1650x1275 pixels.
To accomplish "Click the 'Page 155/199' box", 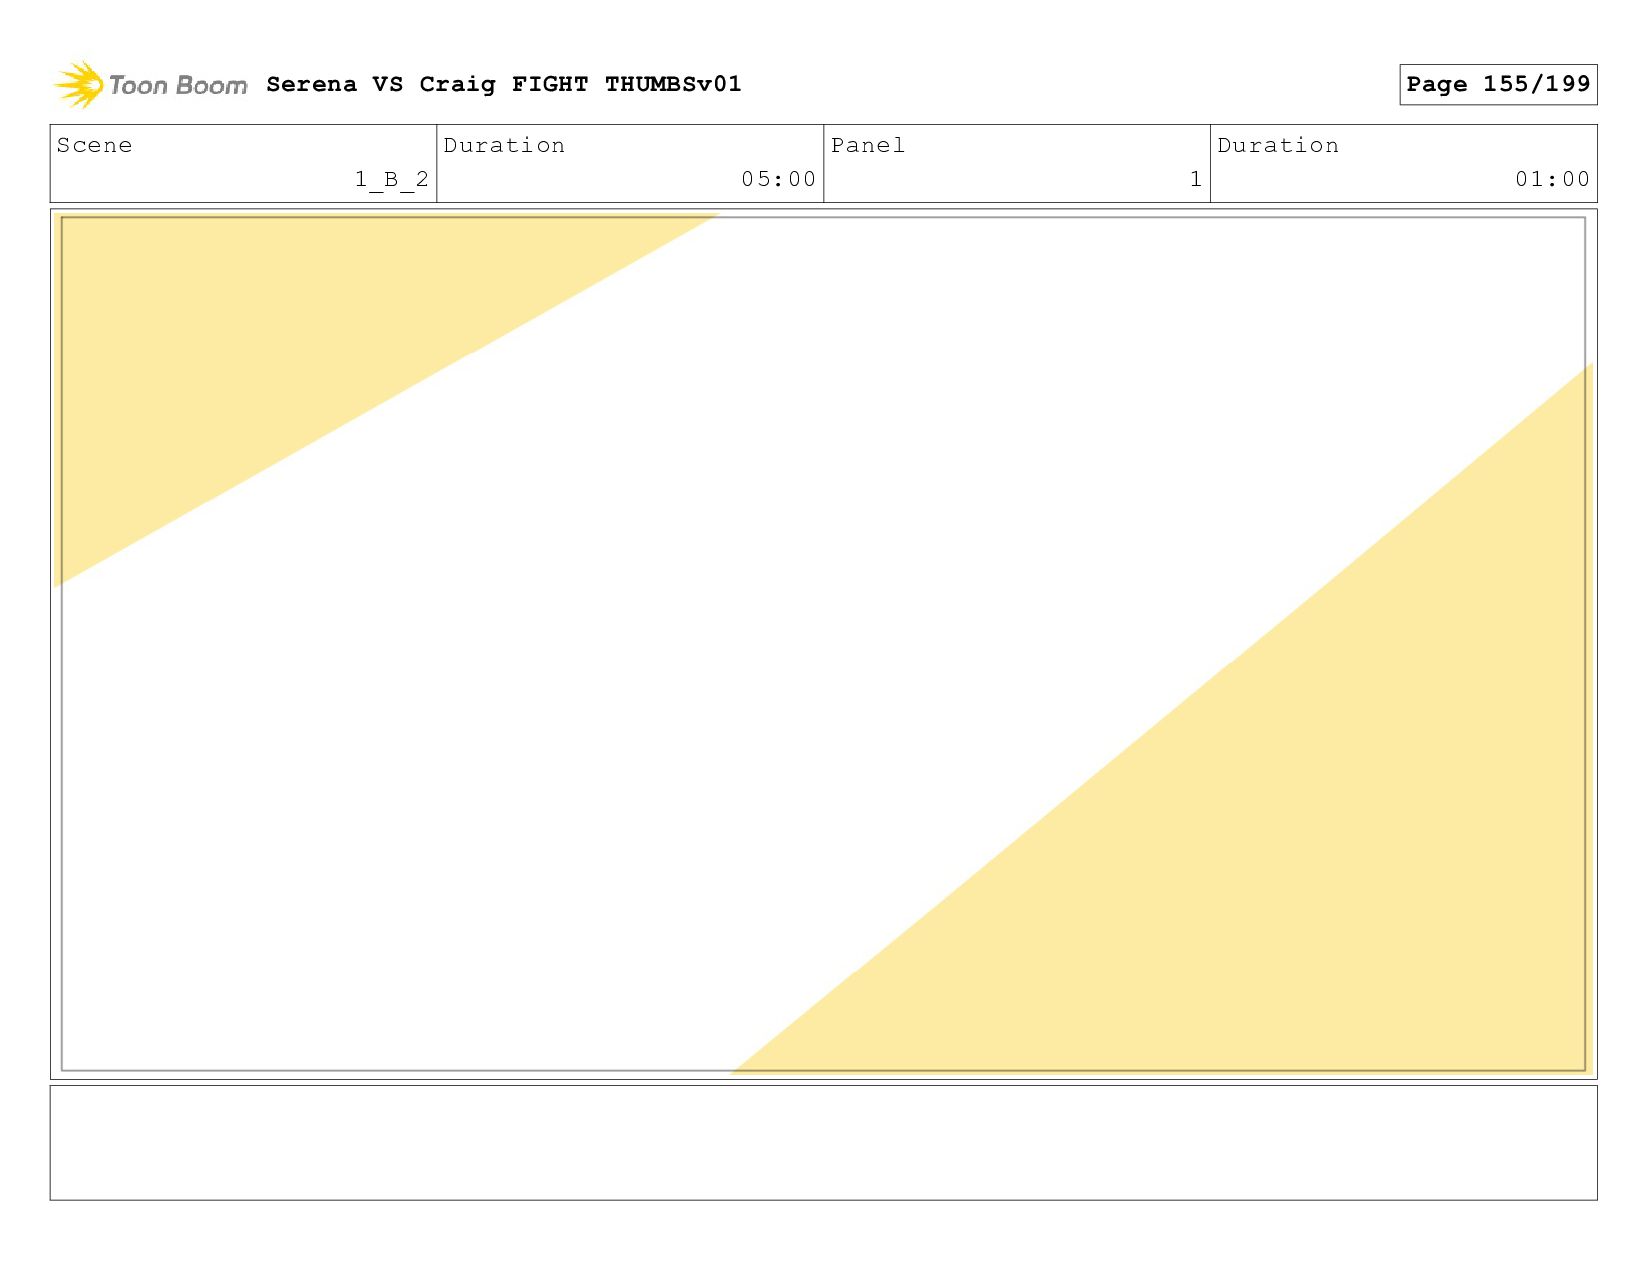I will coord(1498,84).
